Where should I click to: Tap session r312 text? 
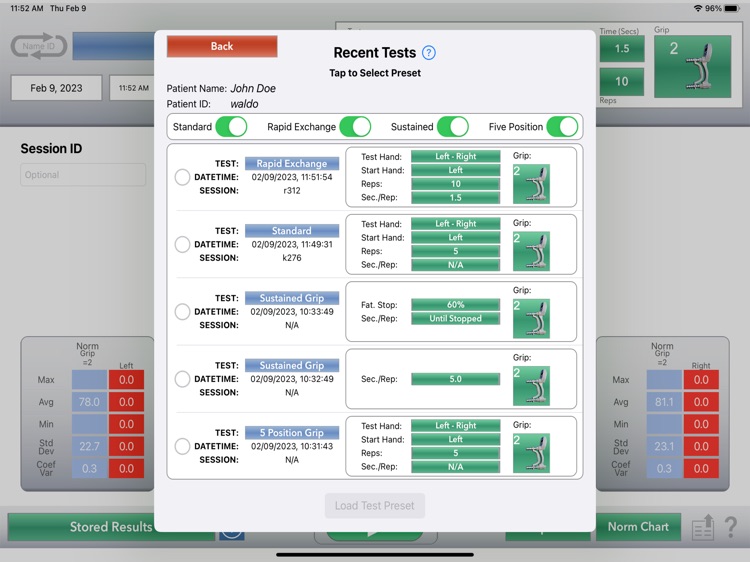tap(292, 190)
